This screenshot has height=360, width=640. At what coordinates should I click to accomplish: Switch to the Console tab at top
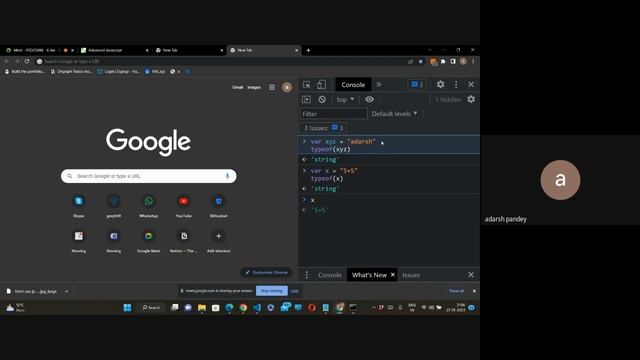[353, 85]
